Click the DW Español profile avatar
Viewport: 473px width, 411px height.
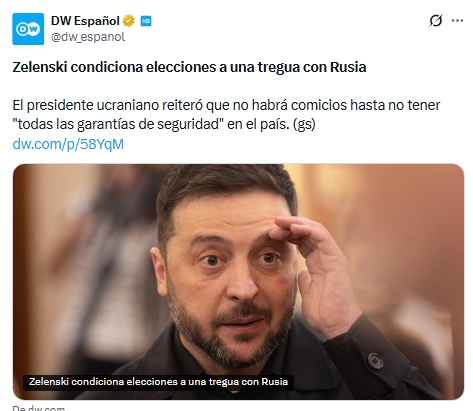[28, 29]
